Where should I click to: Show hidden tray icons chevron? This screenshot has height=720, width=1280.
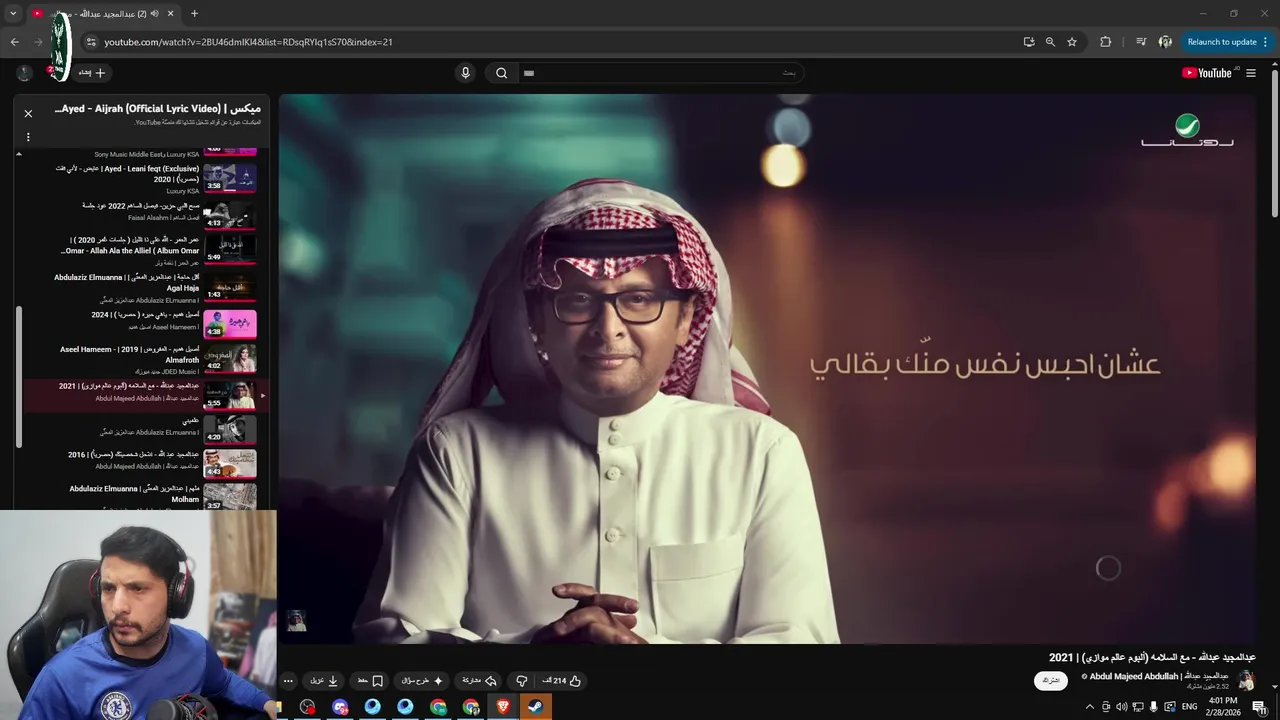[x=1090, y=707]
